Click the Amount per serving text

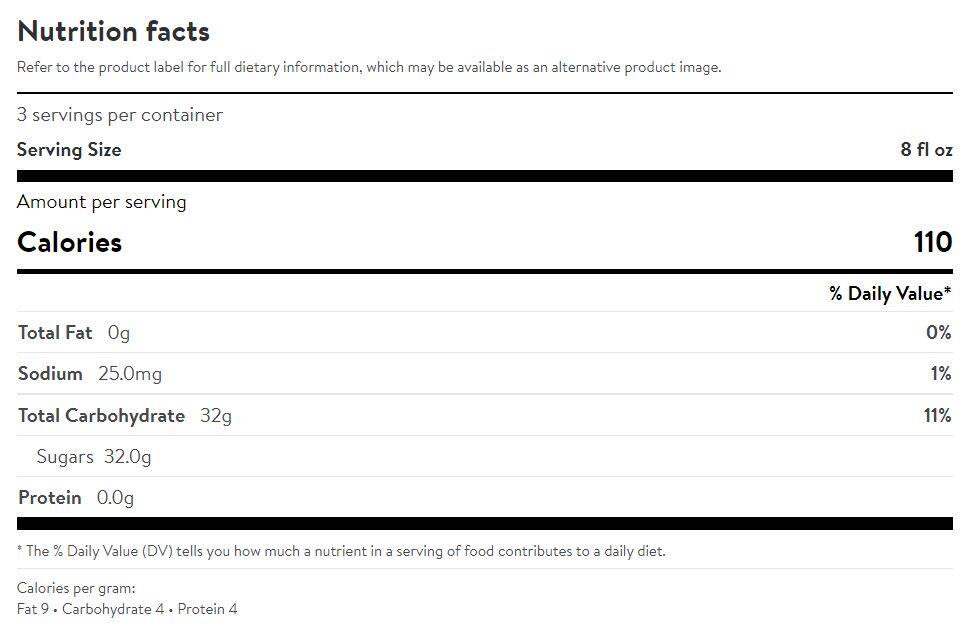tap(102, 202)
